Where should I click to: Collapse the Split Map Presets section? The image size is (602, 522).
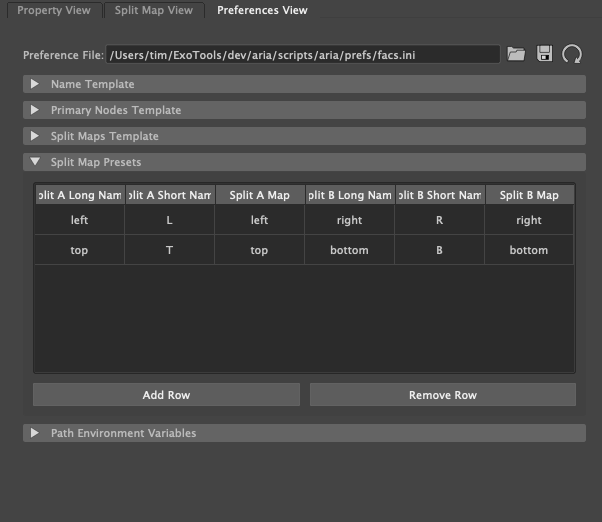click(x=304, y=162)
